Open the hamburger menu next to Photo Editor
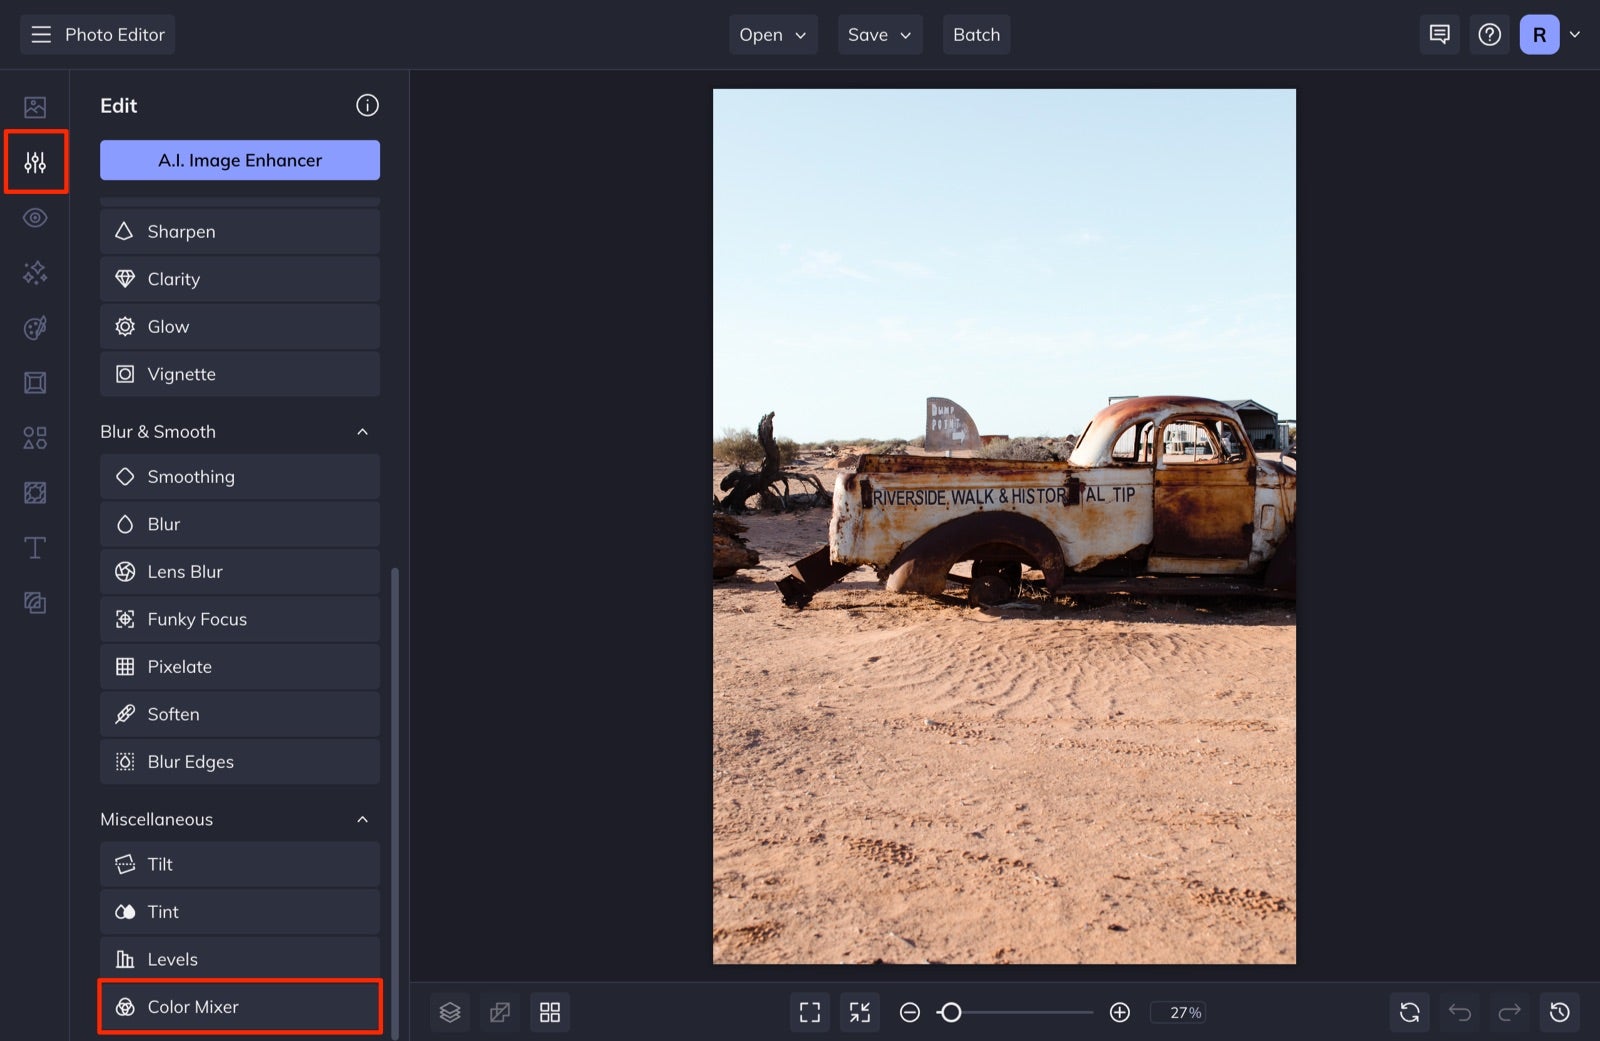The image size is (1600, 1041). coord(40,33)
